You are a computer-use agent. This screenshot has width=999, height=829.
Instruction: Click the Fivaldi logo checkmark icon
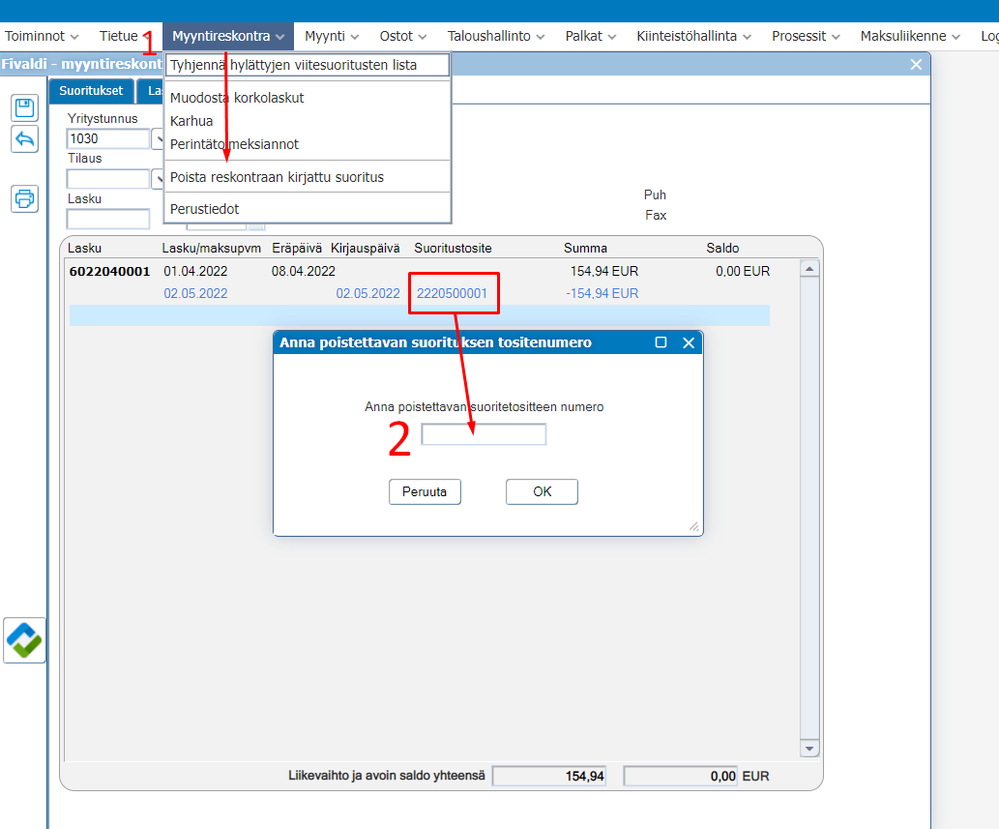pos(24,640)
